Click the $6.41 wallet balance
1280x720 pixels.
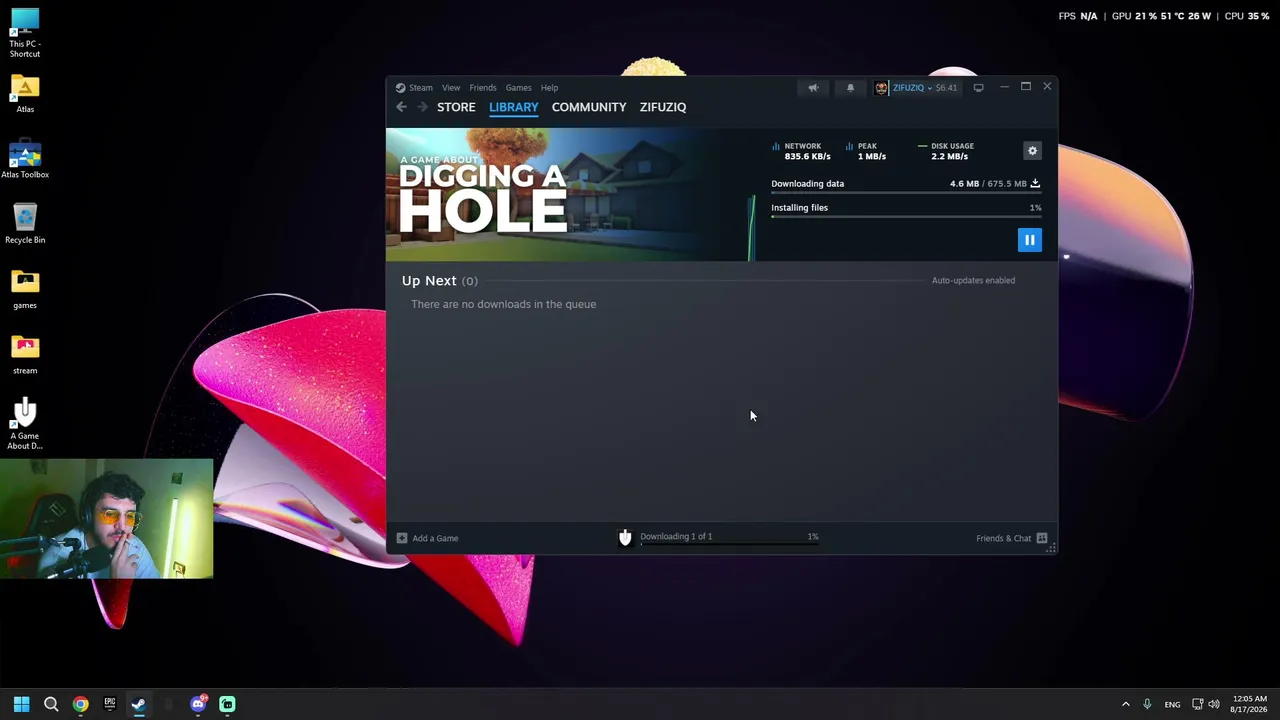coord(946,88)
